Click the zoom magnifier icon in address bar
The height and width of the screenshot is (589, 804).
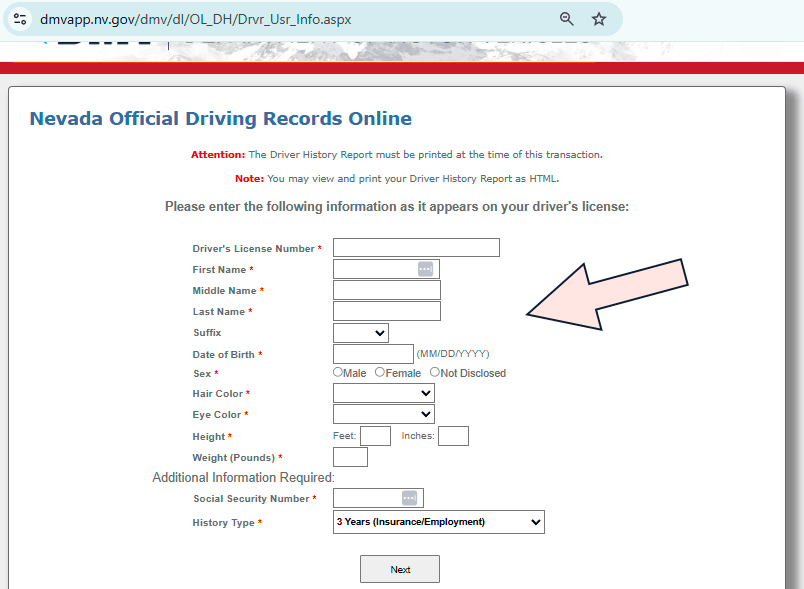coord(567,19)
